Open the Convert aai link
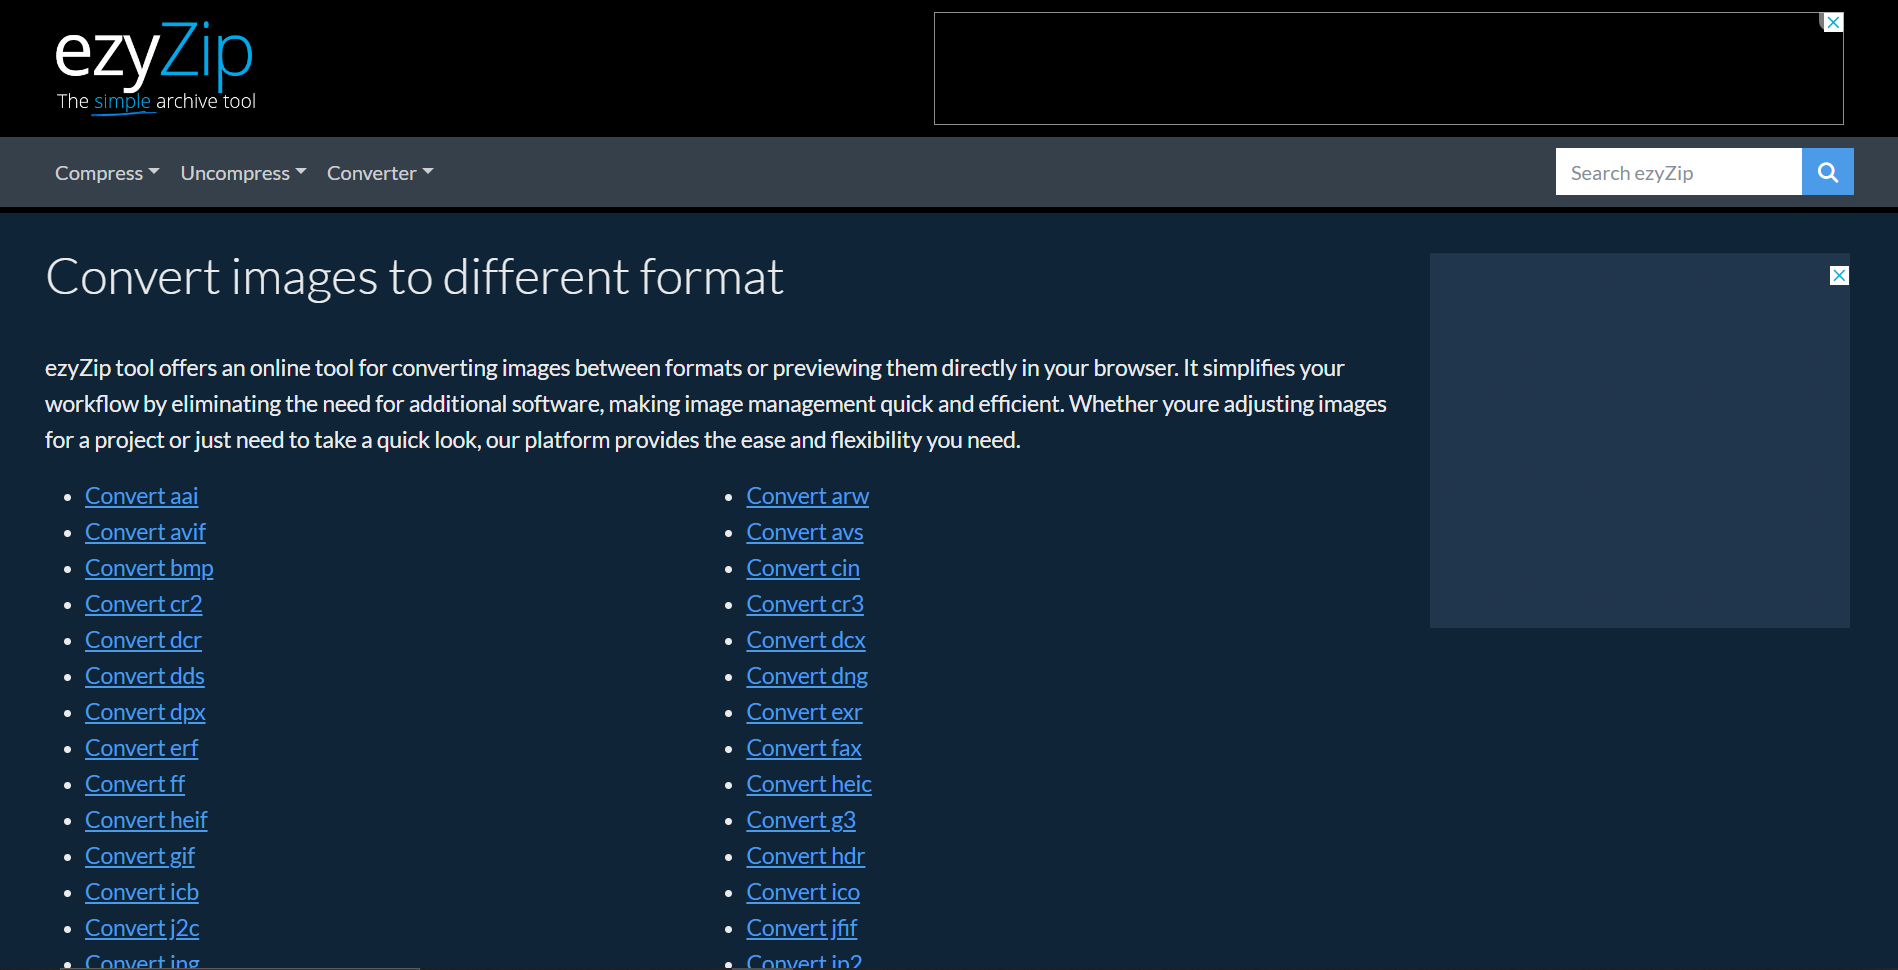This screenshot has width=1898, height=970. tap(141, 496)
